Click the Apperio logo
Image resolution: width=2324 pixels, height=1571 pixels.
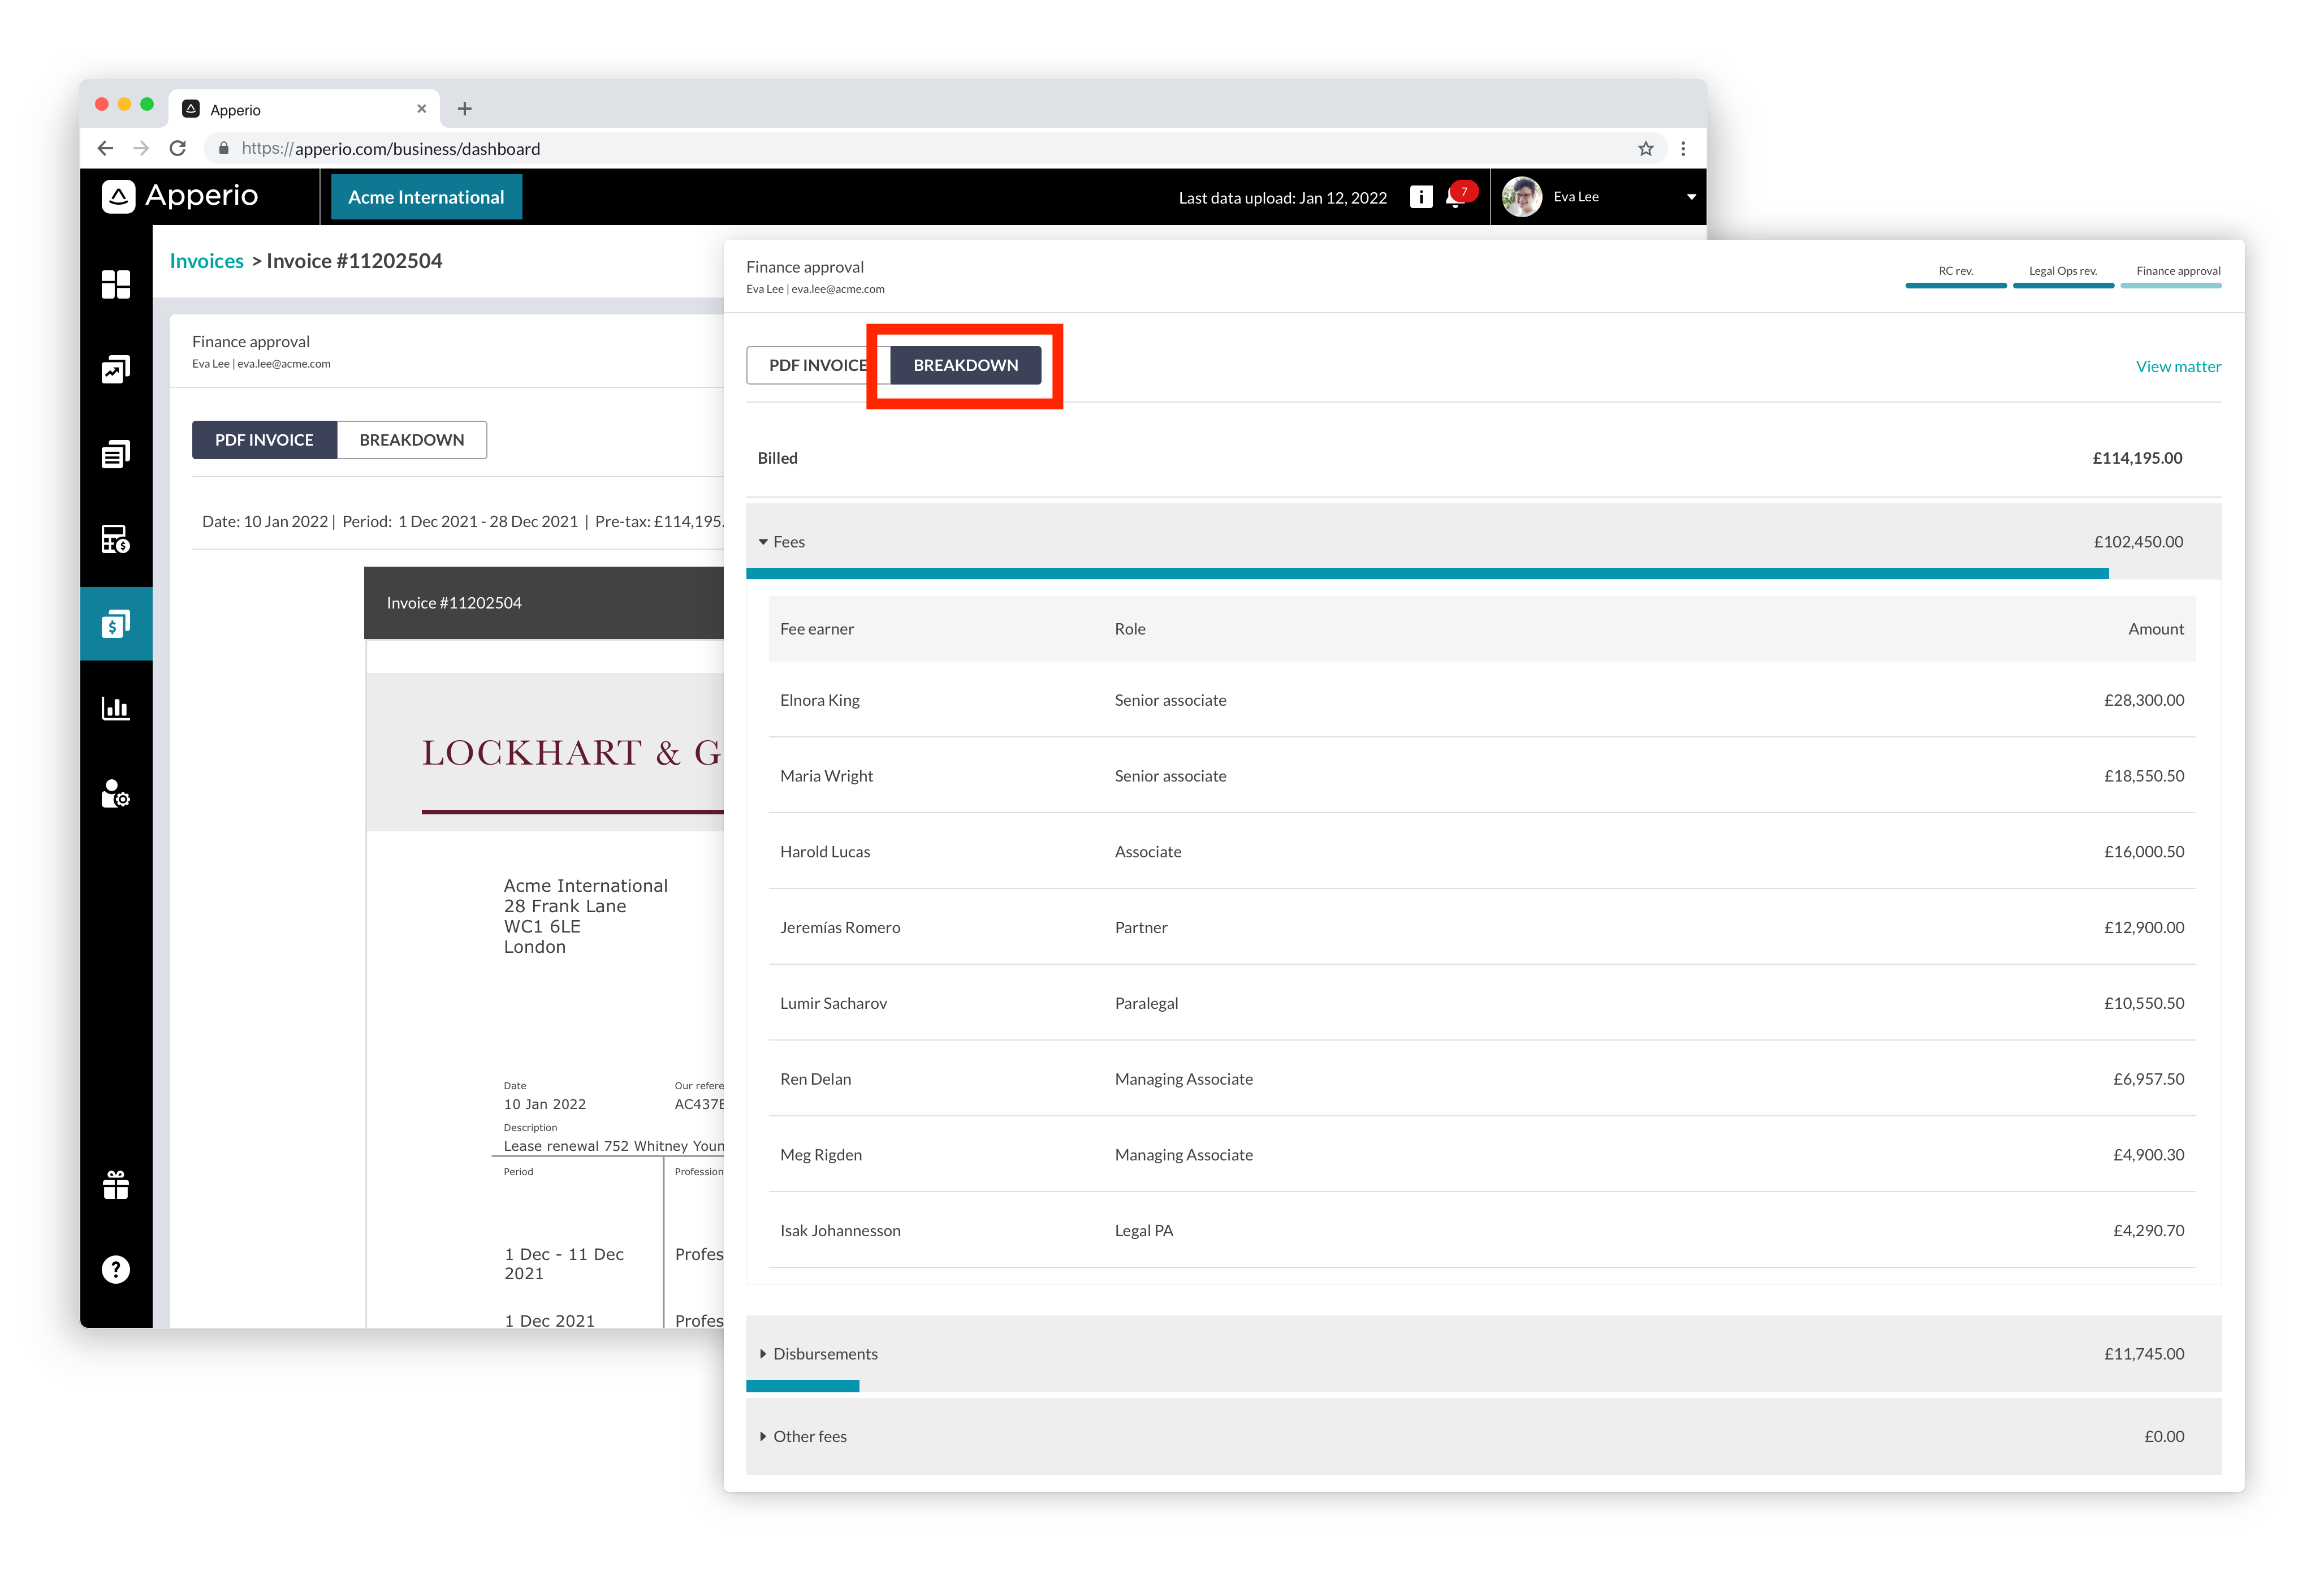180,196
